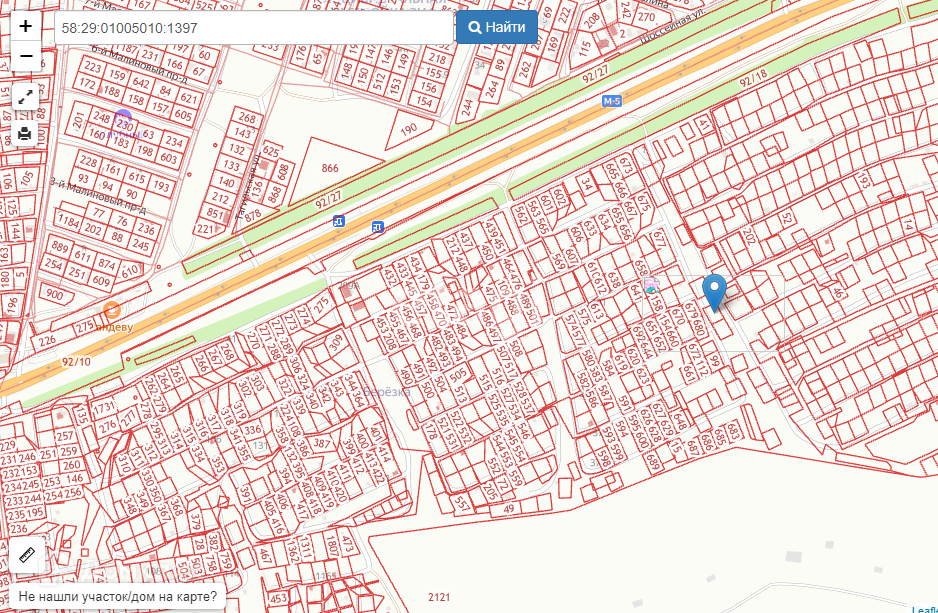Focus the cadastral number search field
The image size is (938, 613).
[254, 28]
